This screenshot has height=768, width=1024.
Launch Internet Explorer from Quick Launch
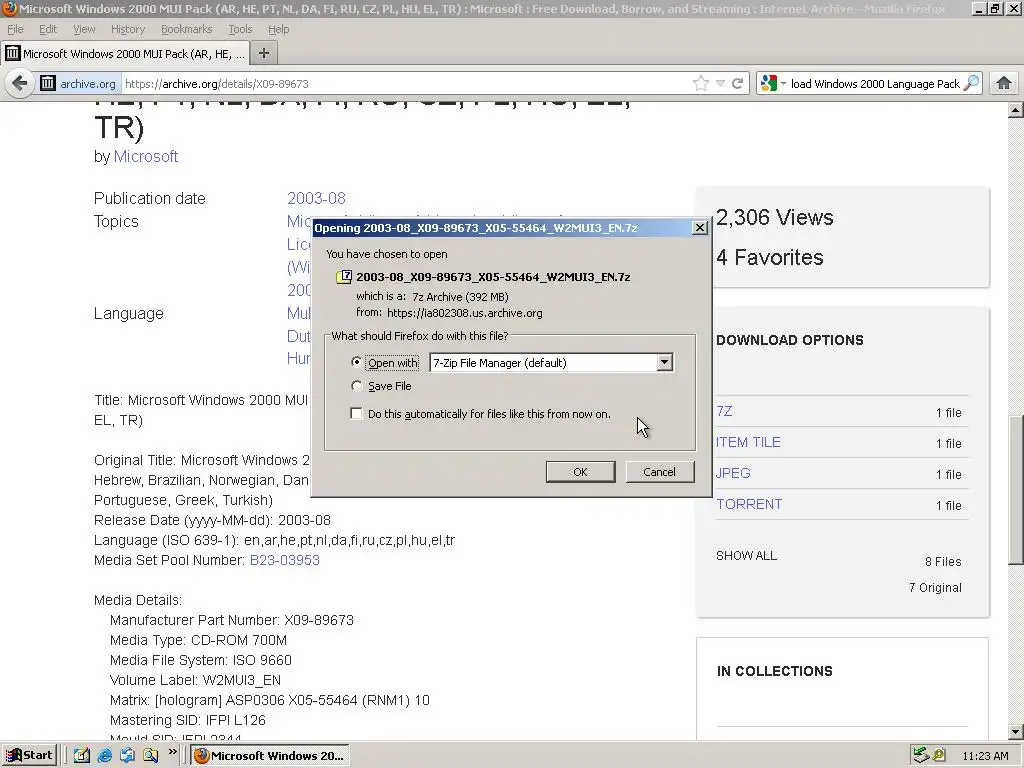click(104, 756)
